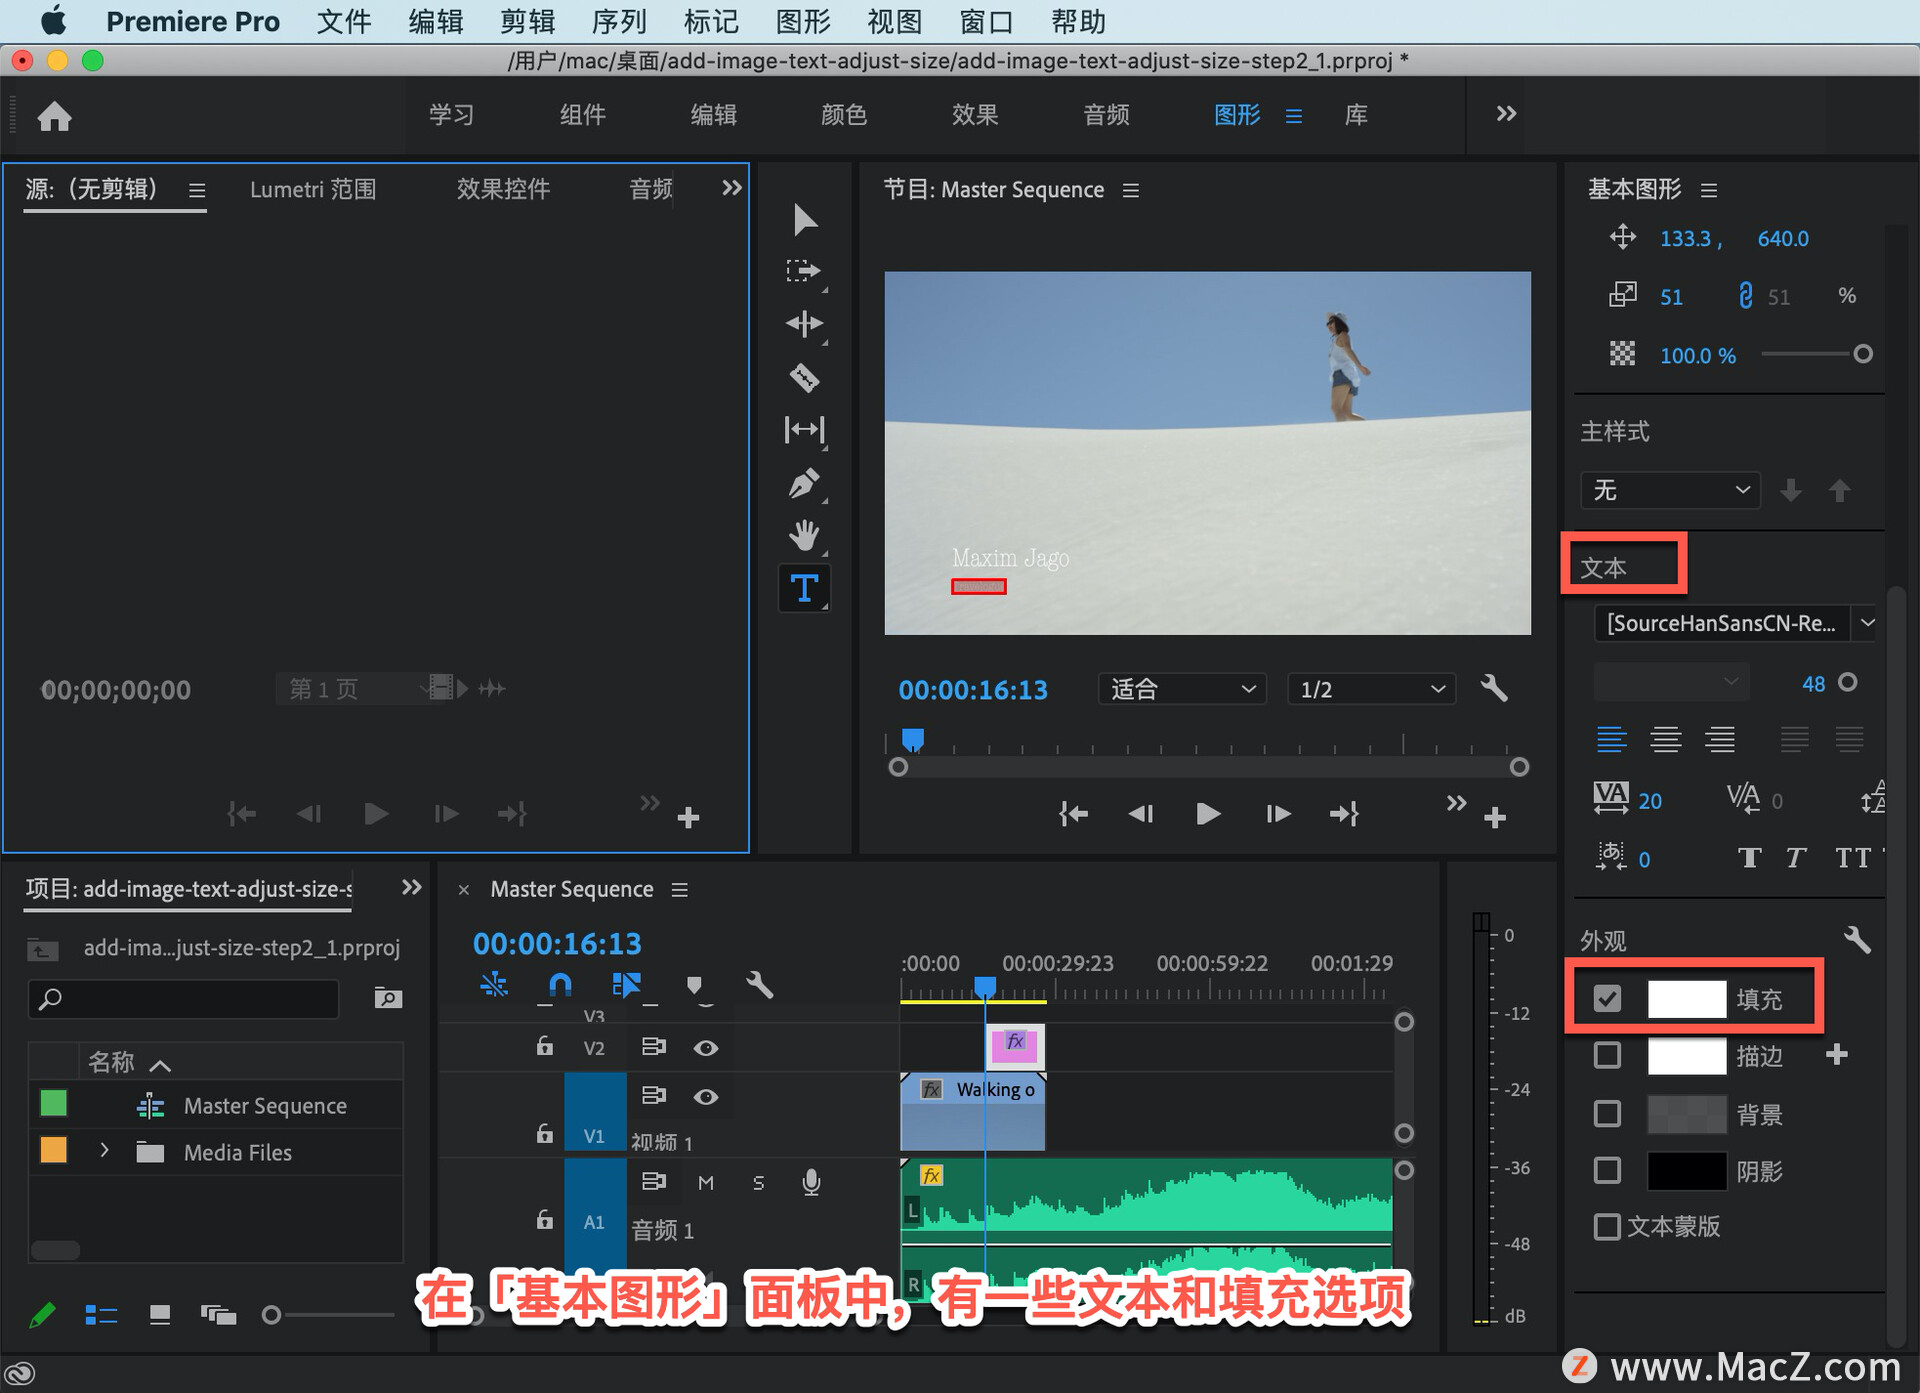The width and height of the screenshot is (1920, 1393).
Task: Enable the Shadow checkbox
Action: (x=1607, y=1170)
